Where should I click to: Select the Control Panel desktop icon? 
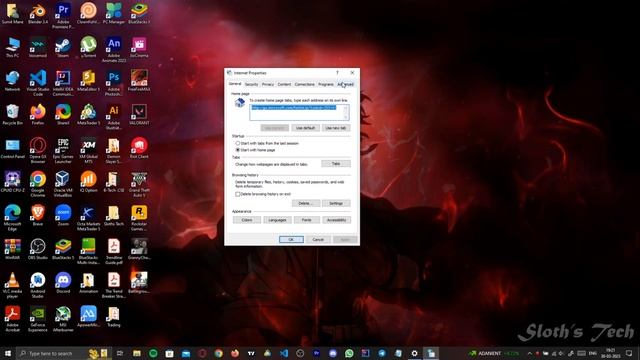tap(12, 149)
